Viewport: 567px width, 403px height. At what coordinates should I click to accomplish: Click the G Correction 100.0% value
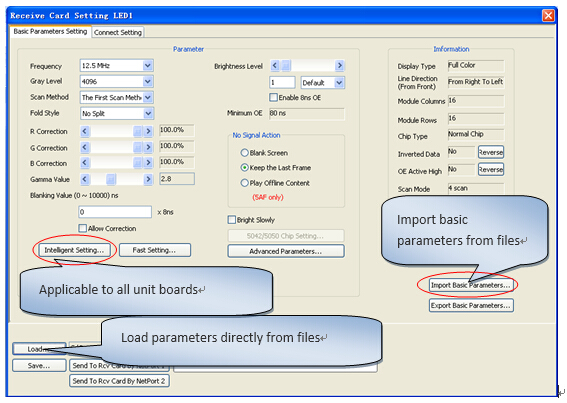coord(177,146)
